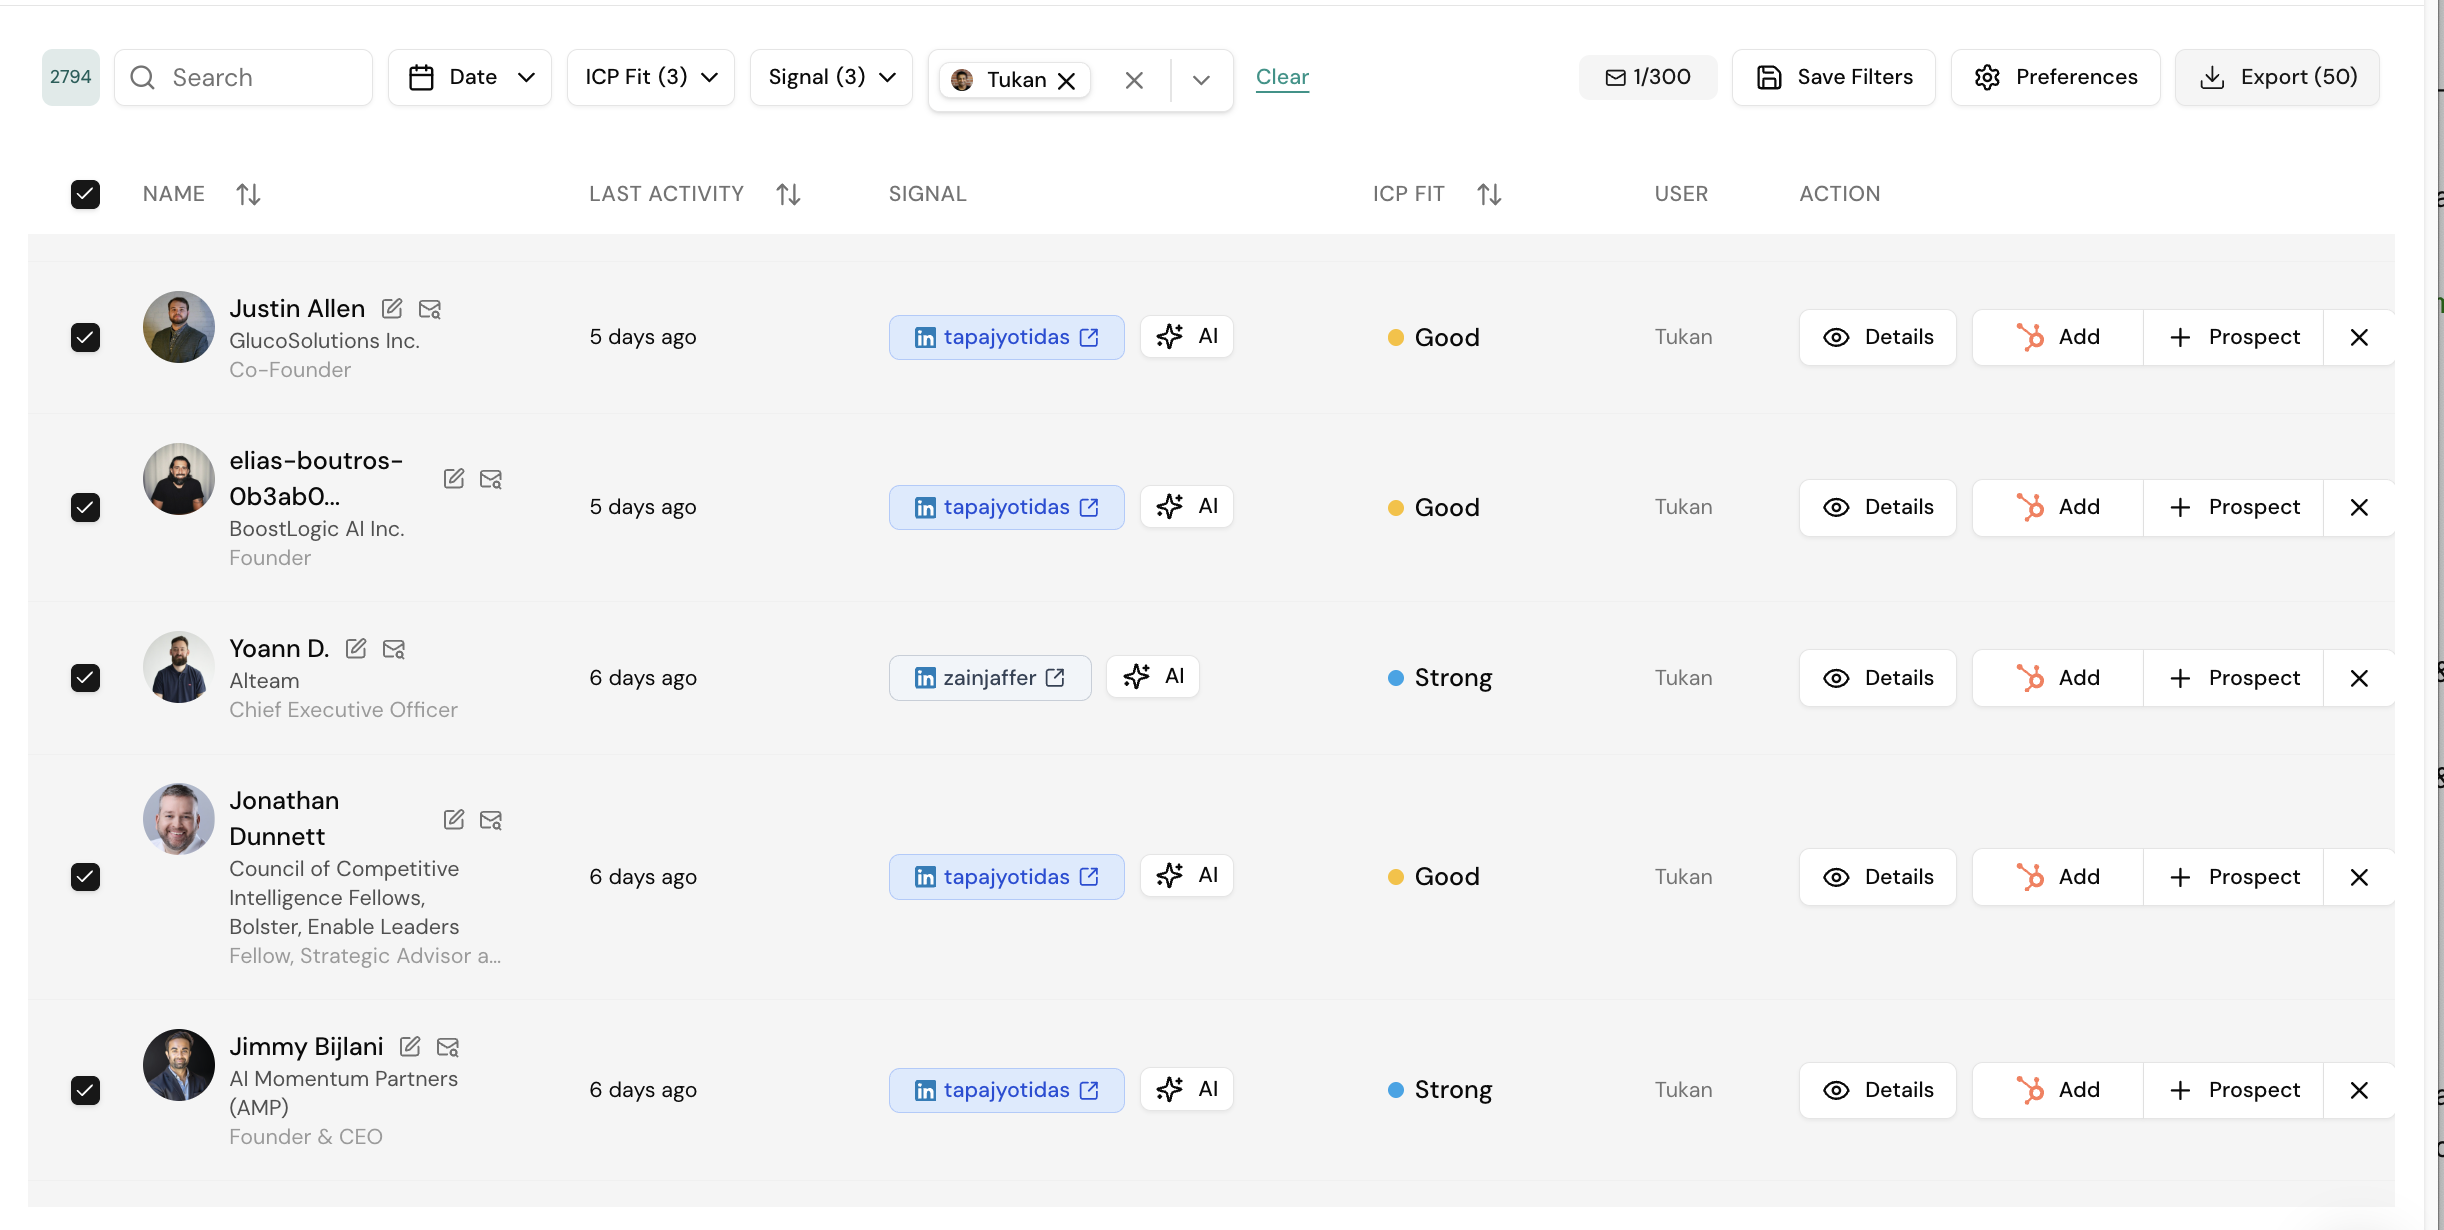Screen dimensions: 2444x1230
Task: Uncheck Jimmy Bijlani's row checkbox
Action: pyautogui.click(x=86, y=1090)
